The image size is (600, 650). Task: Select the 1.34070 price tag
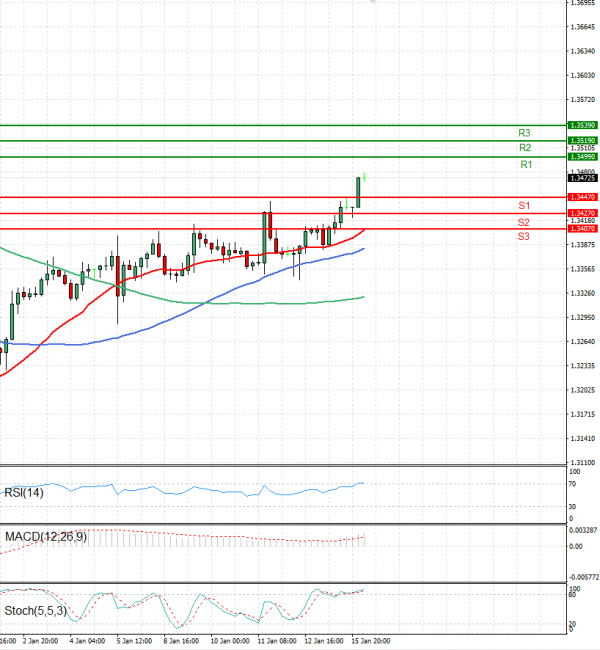(583, 229)
